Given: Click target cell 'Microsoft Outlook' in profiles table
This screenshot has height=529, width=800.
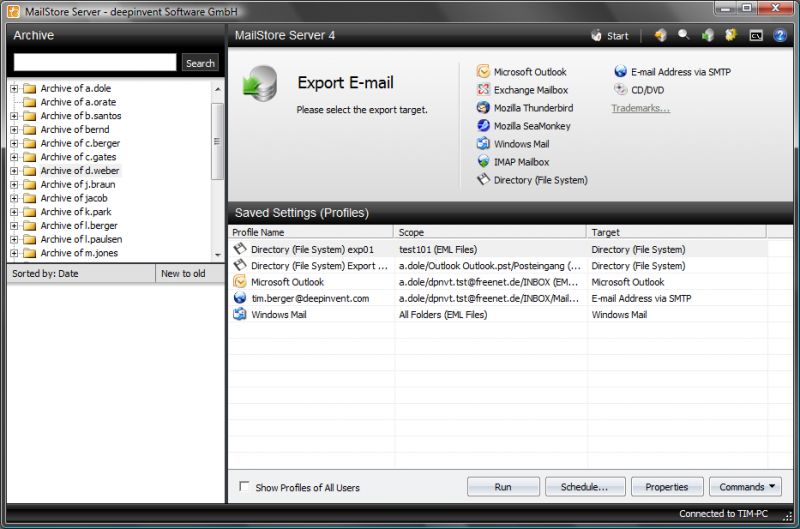Looking at the screenshot, I should point(628,282).
